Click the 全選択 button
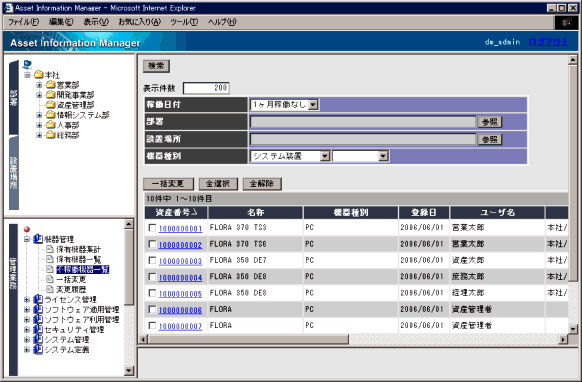This screenshot has width=582, height=382. [218, 184]
